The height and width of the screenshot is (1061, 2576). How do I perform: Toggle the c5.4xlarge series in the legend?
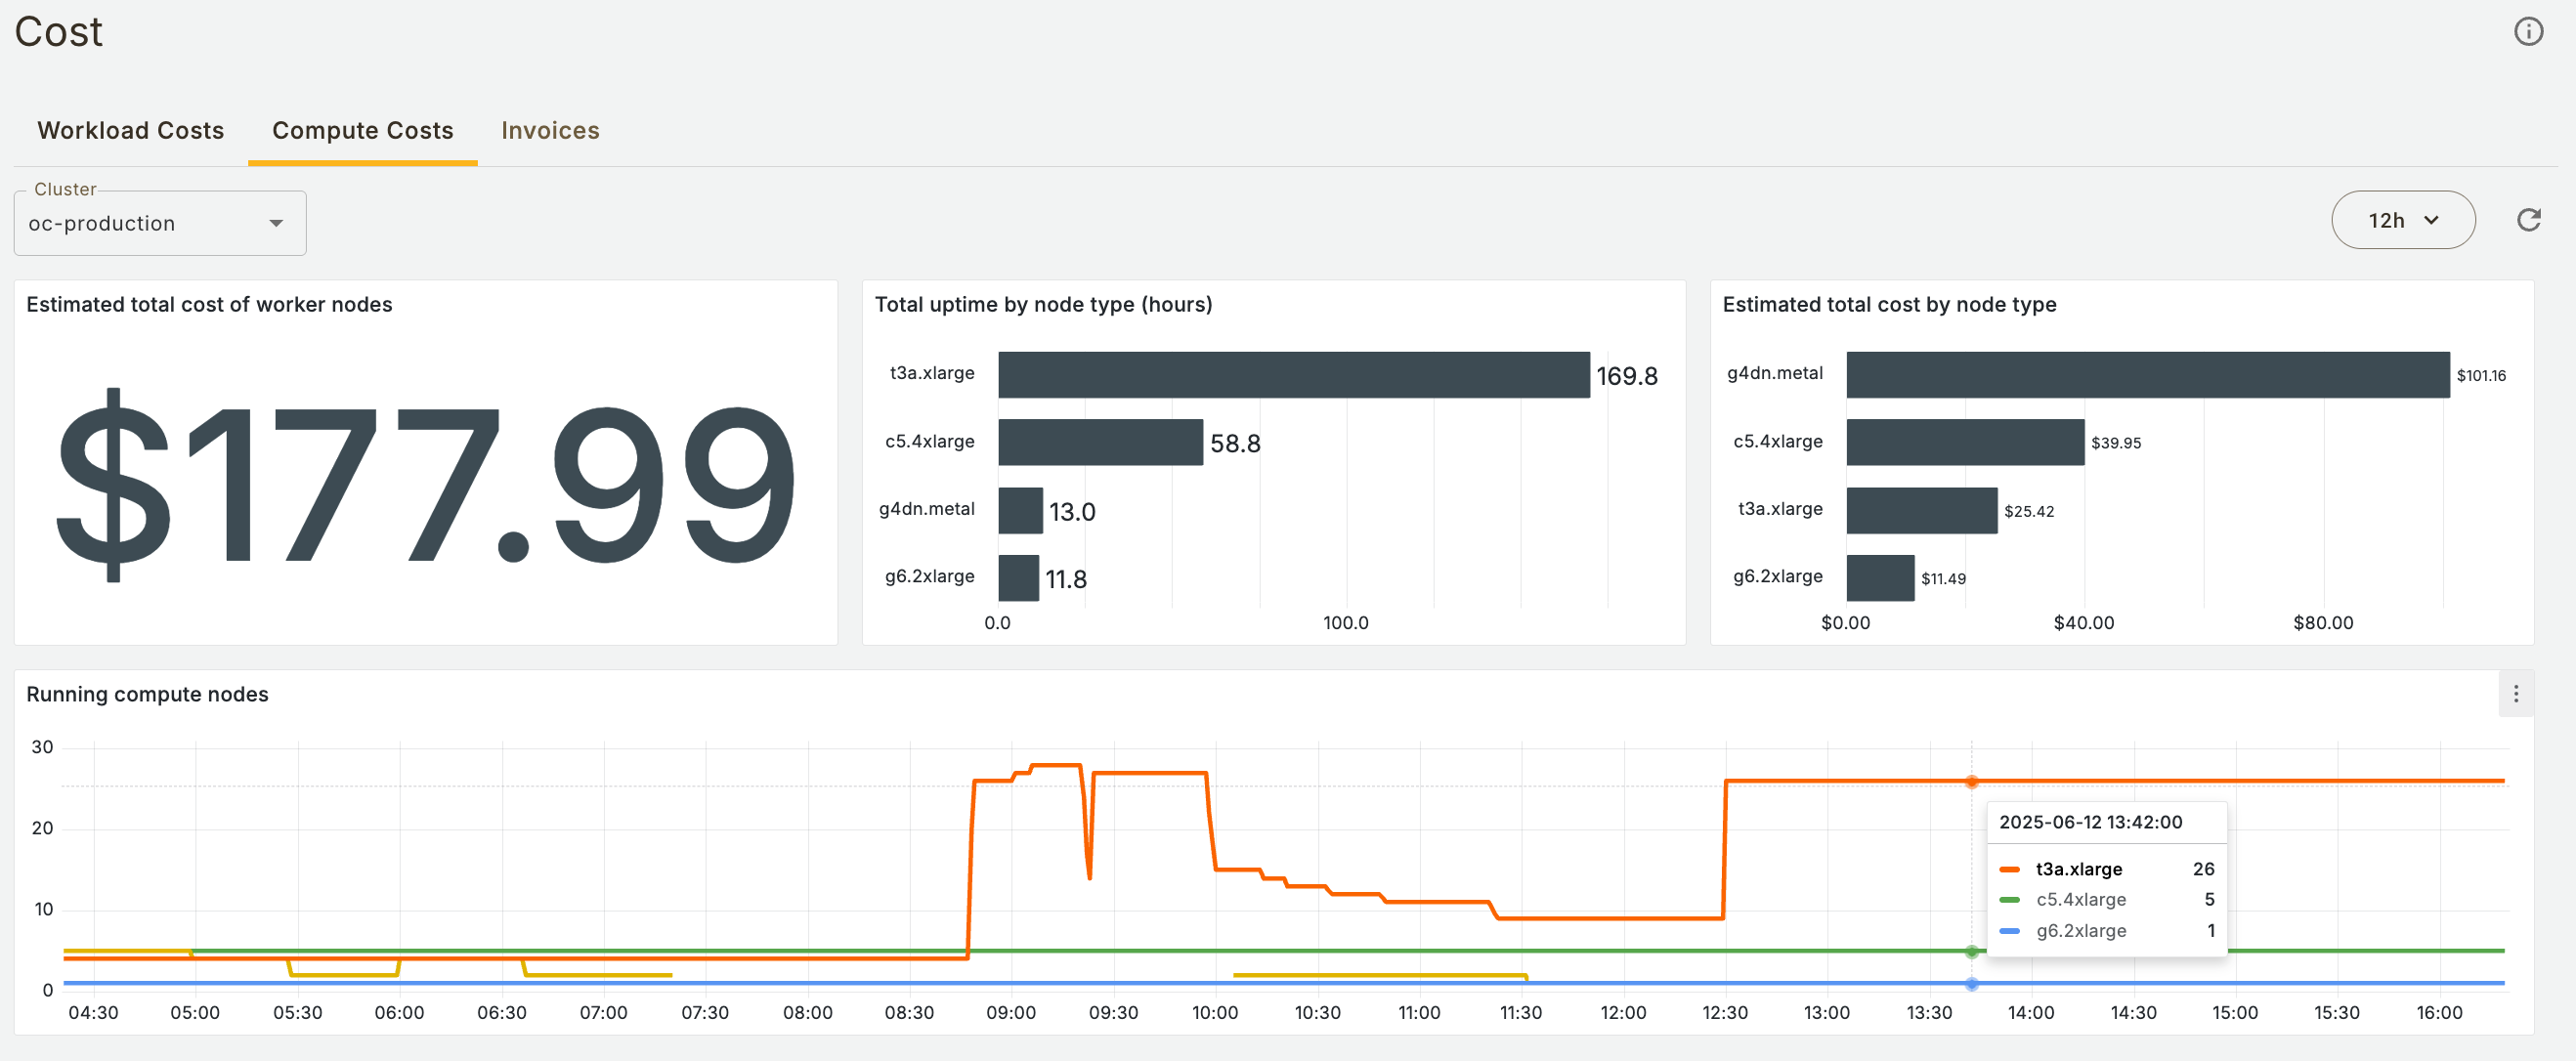(x=2080, y=900)
